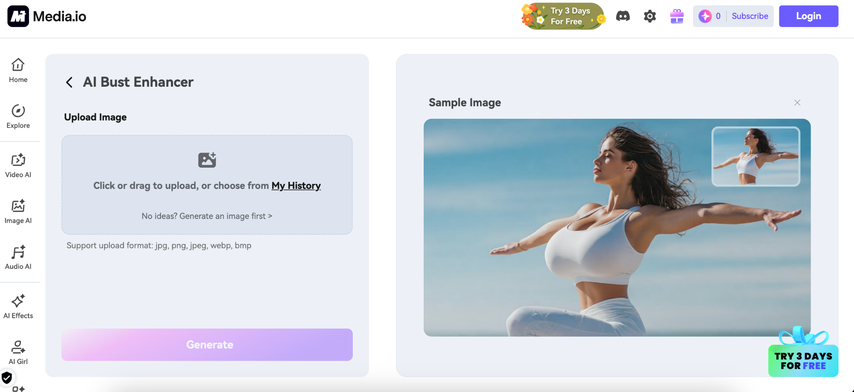This screenshot has width=854, height=392.
Task: Click the Login button
Action: point(808,16)
